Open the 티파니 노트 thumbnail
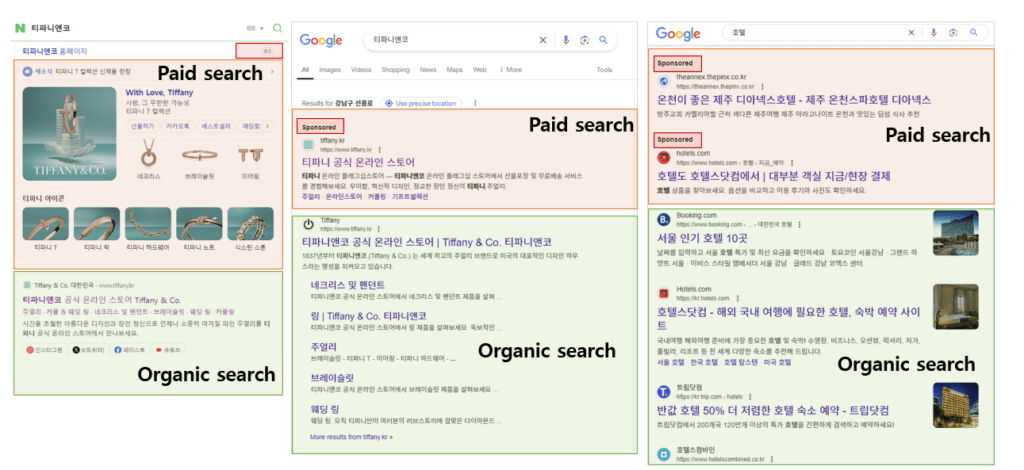Image resolution: width=1024 pixels, height=470 pixels. pyautogui.click(x=199, y=224)
